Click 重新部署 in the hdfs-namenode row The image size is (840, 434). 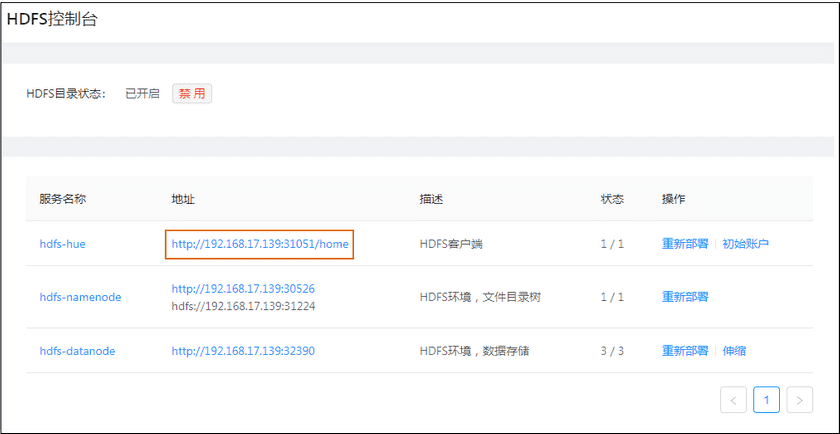pos(685,297)
